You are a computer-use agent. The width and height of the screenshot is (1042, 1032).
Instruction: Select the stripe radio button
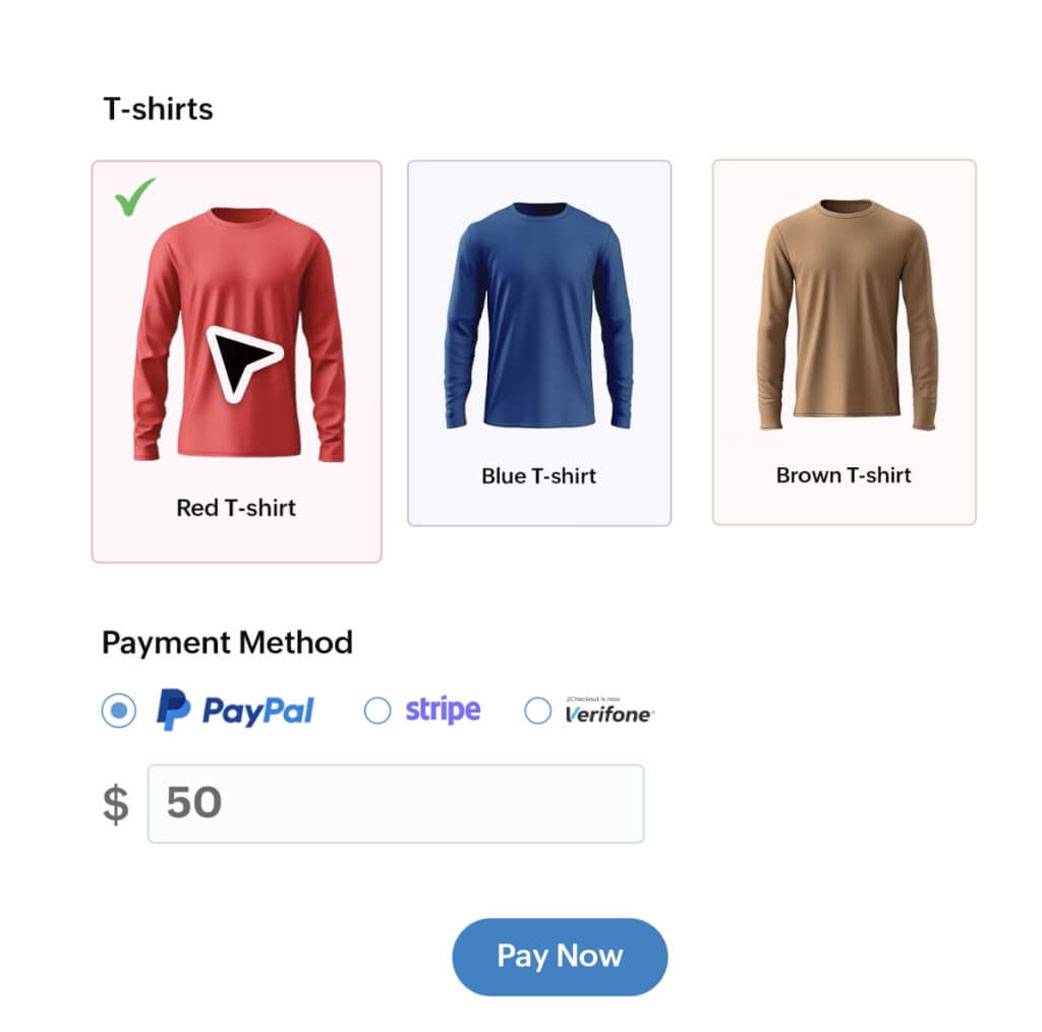coord(377,709)
